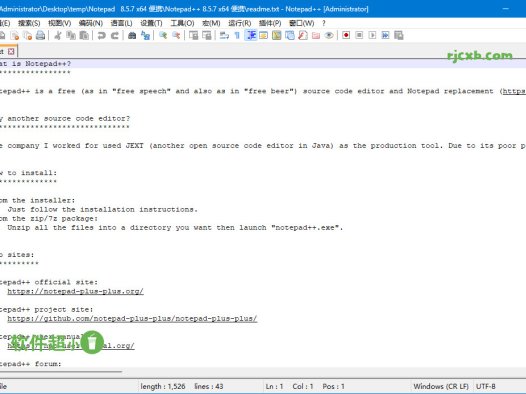Undo the last edit with Undo icon
The width and height of the screenshot is (526, 394).
click(101, 35)
